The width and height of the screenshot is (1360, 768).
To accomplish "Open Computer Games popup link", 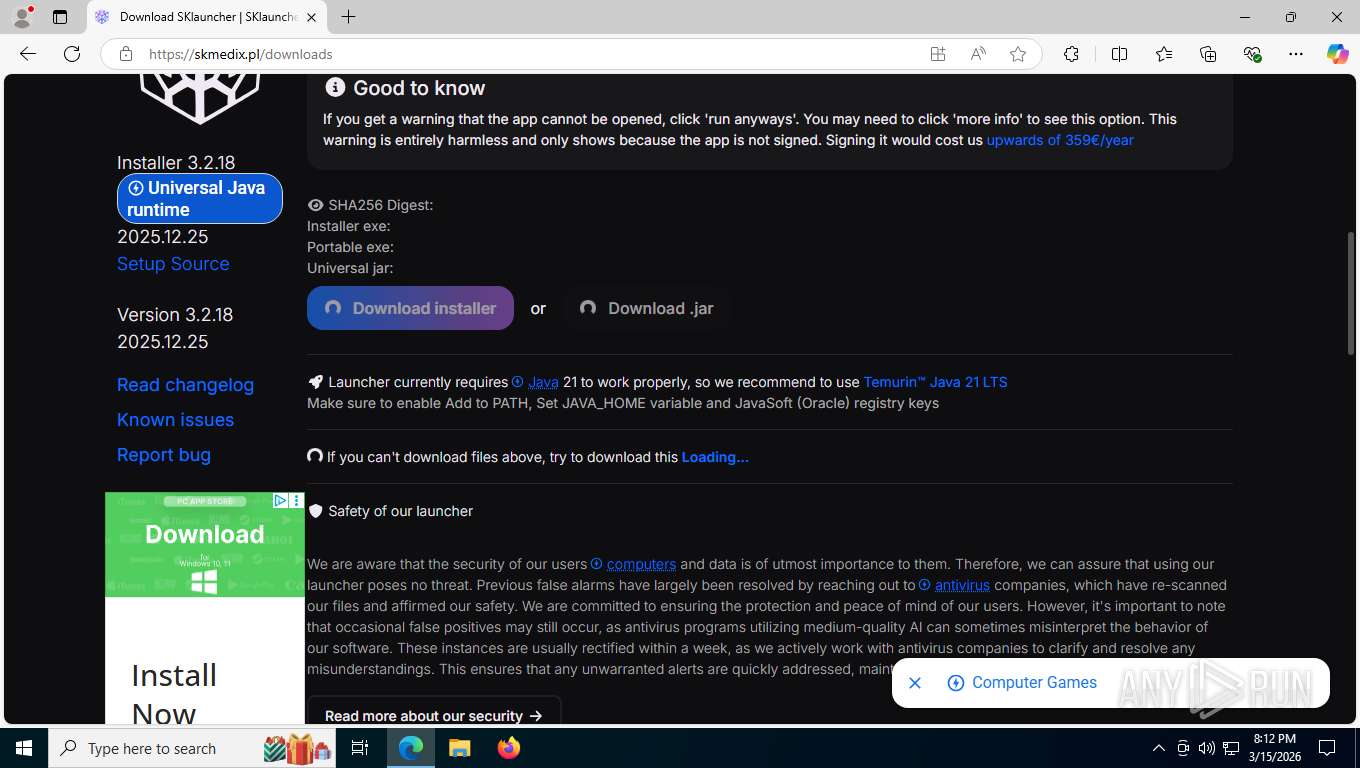I will click(1022, 683).
